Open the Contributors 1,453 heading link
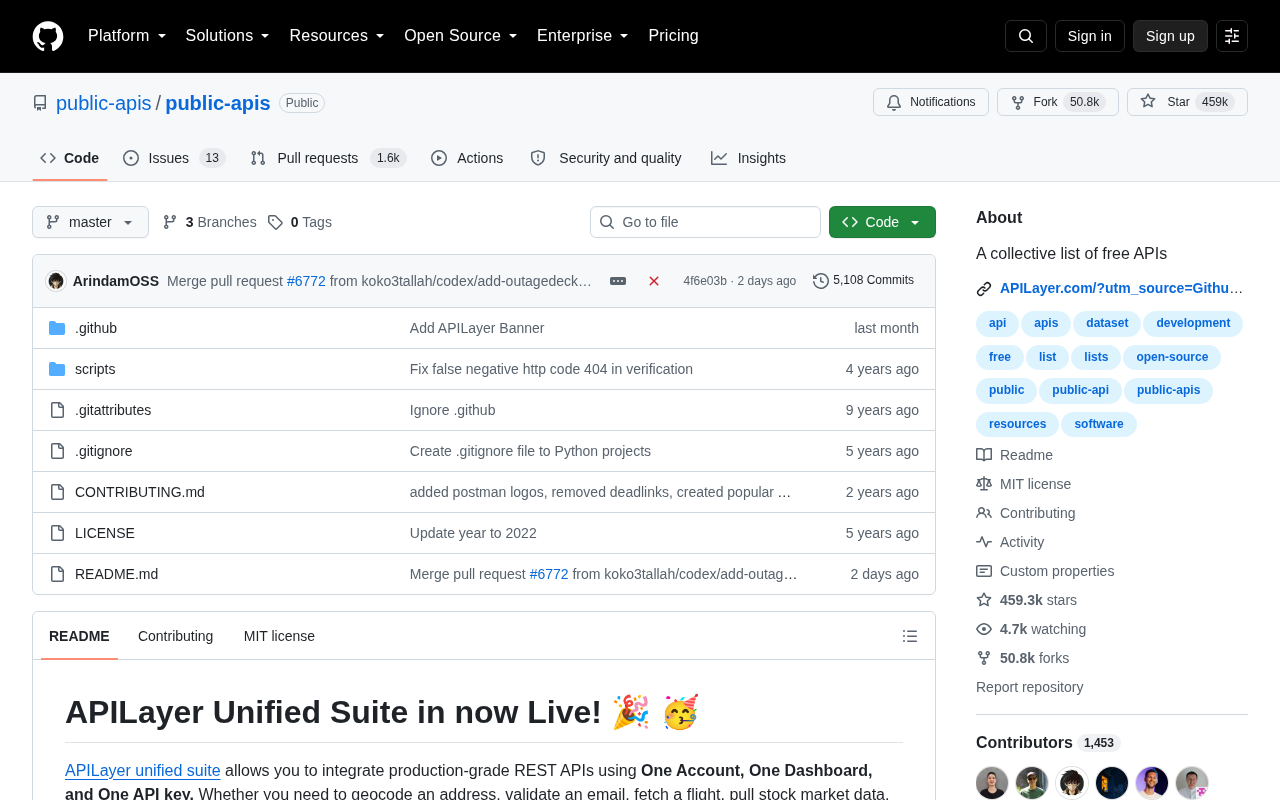This screenshot has height=800, width=1280. (x=1048, y=742)
